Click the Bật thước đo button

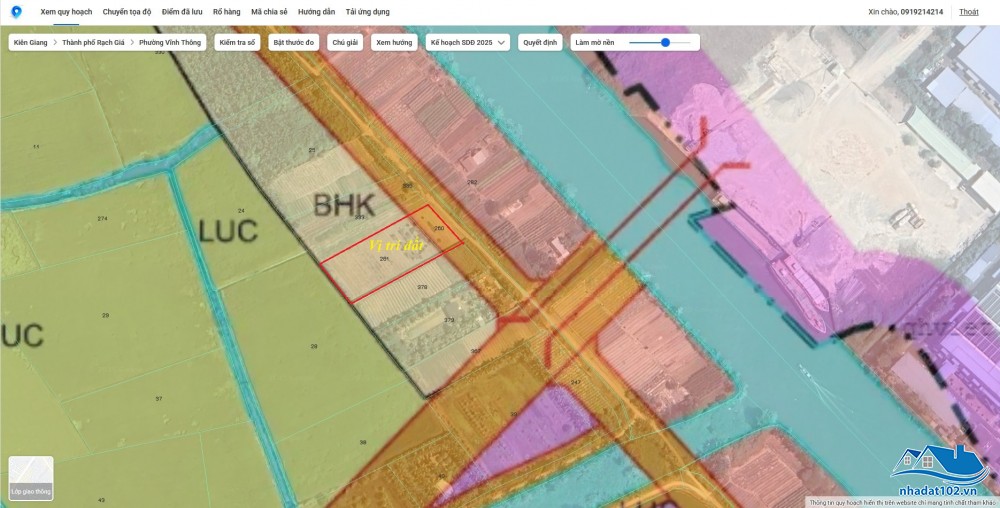coord(294,43)
